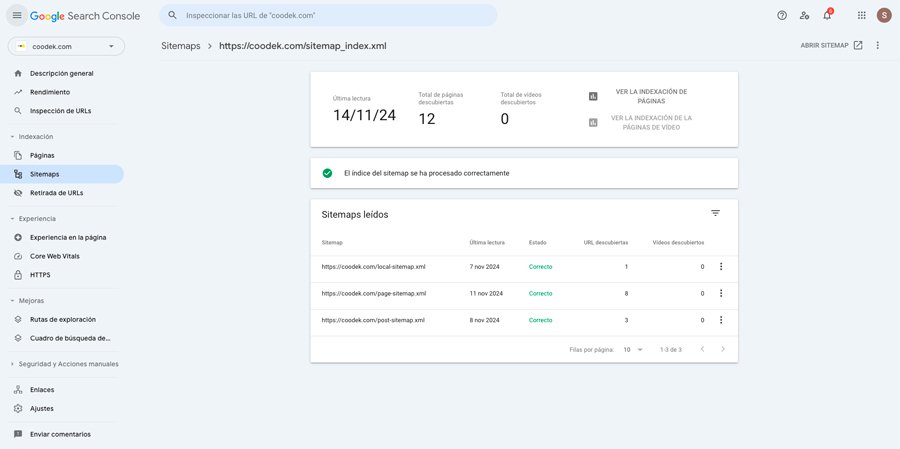Click the https://coodek.com/sitemap_index.xml breadcrumb title
The width and height of the screenshot is (900, 449).
(x=302, y=46)
